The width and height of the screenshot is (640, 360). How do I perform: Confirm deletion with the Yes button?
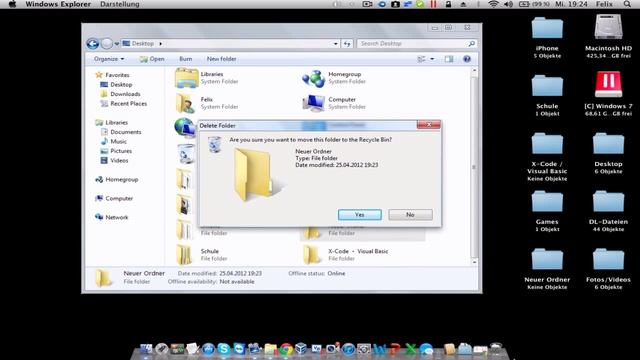pos(360,215)
